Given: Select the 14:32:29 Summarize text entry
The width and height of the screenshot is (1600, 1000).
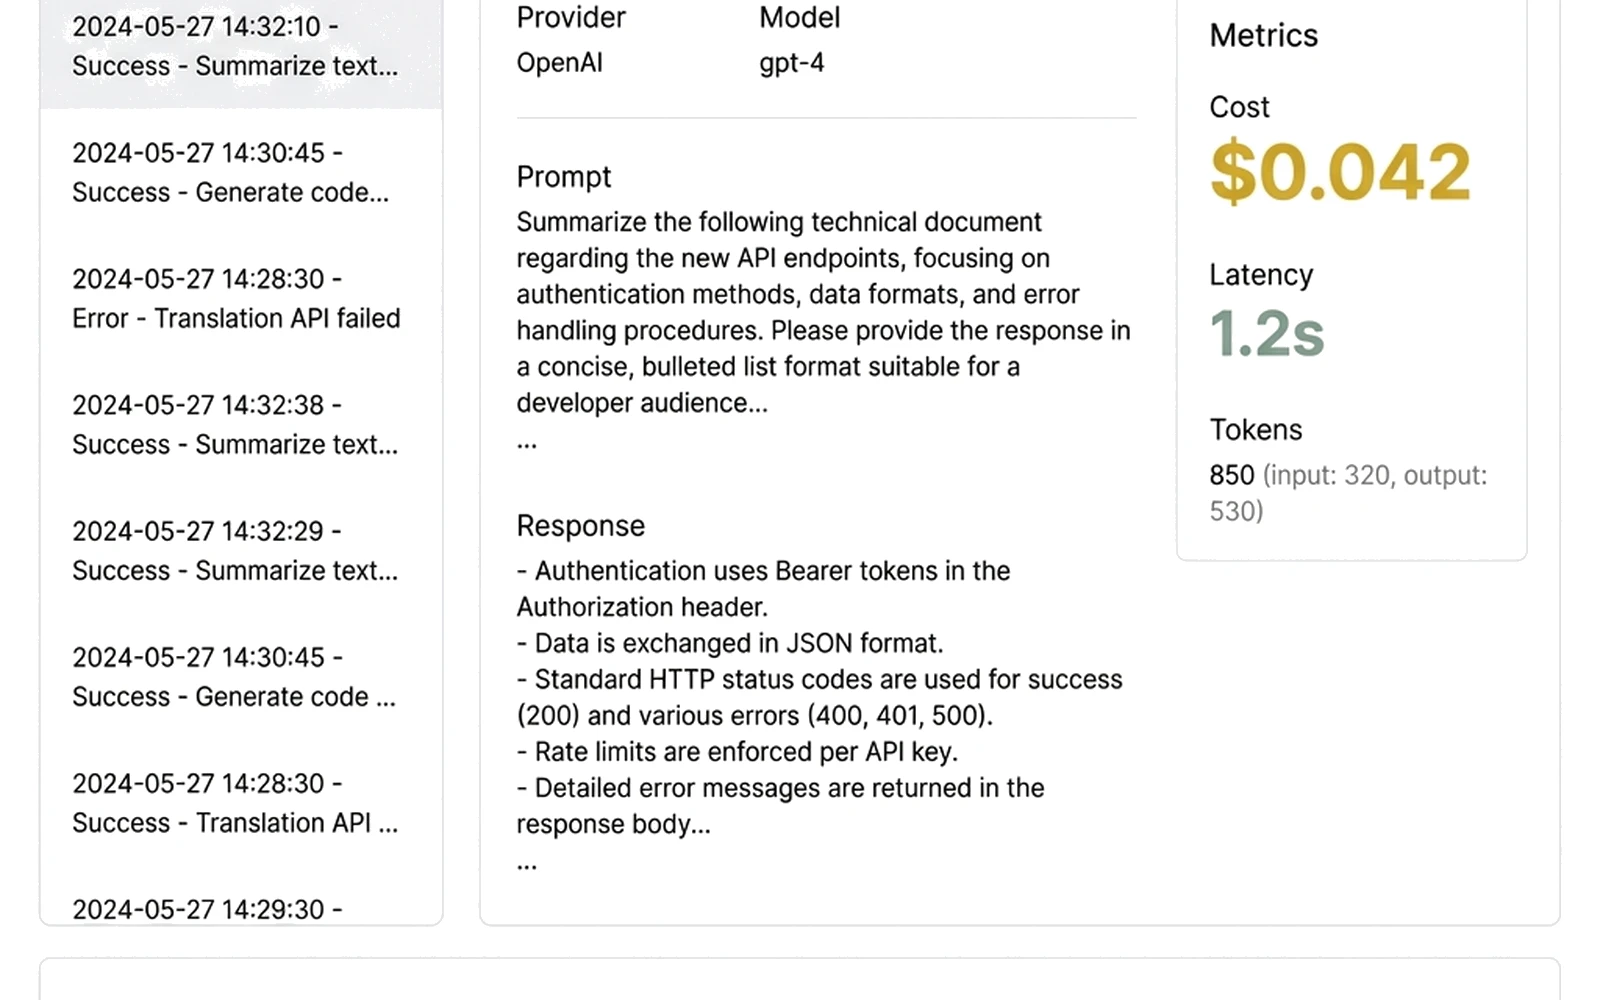Looking at the screenshot, I should 236,550.
